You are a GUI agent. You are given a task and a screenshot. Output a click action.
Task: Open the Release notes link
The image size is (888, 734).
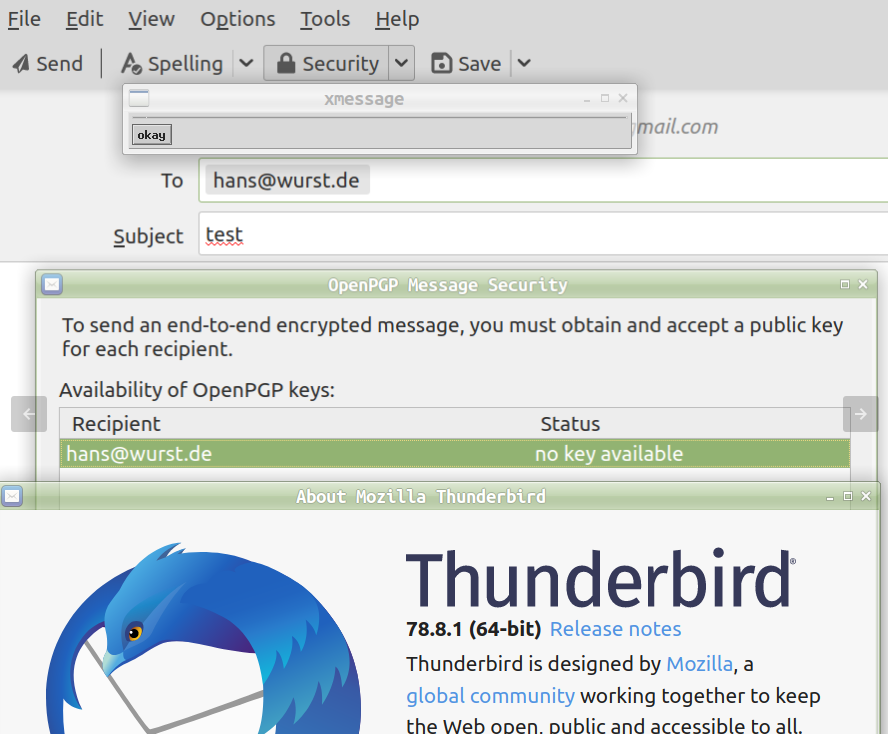616,629
